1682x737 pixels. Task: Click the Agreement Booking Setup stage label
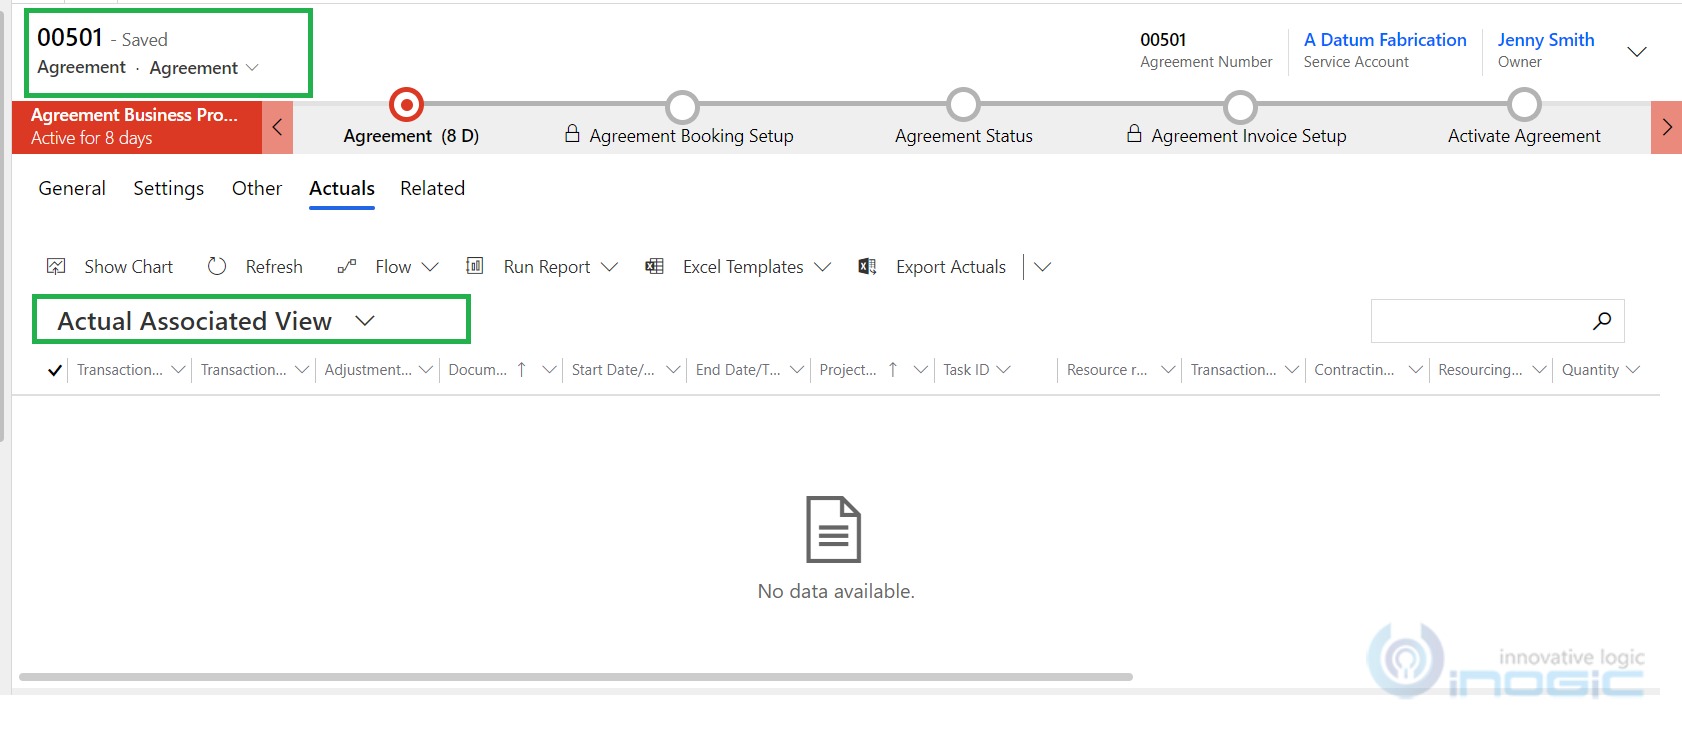coord(691,136)
